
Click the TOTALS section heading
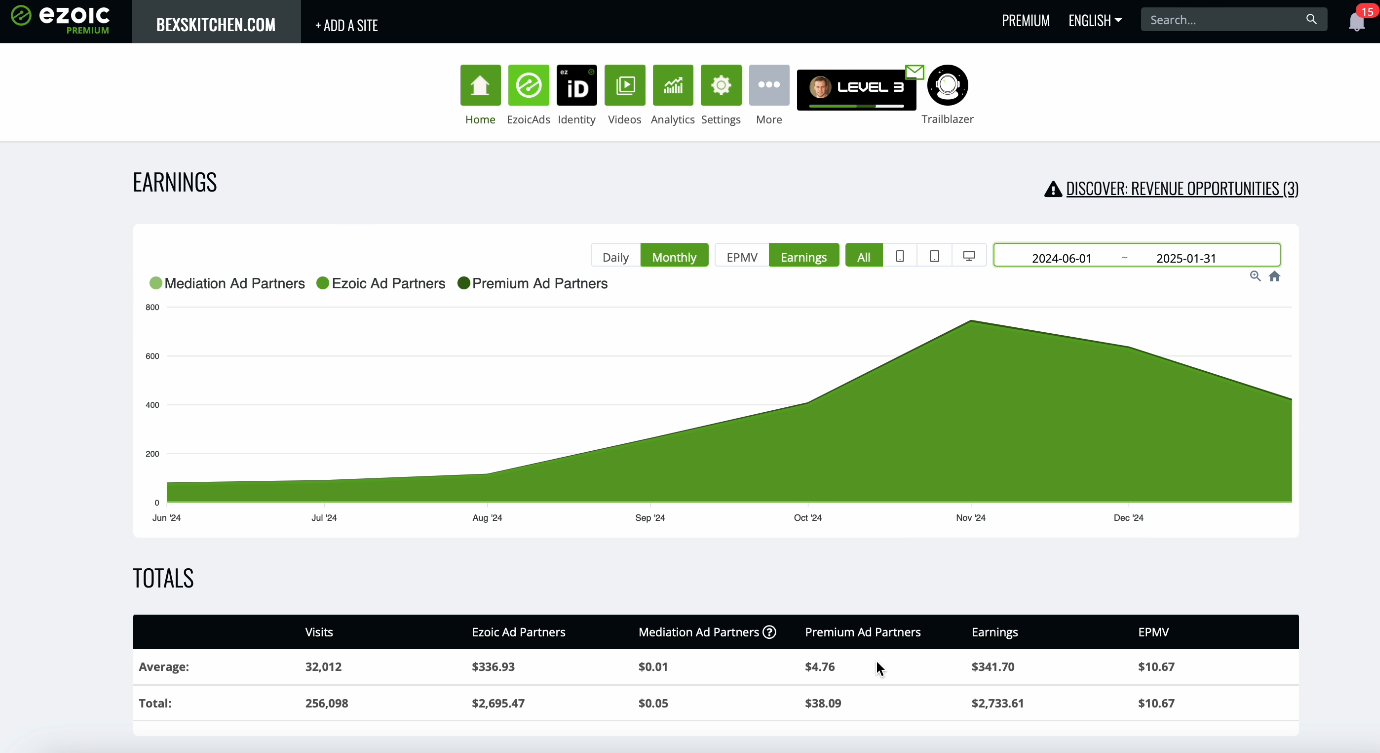pyautogui.click(x=163, y=578)
